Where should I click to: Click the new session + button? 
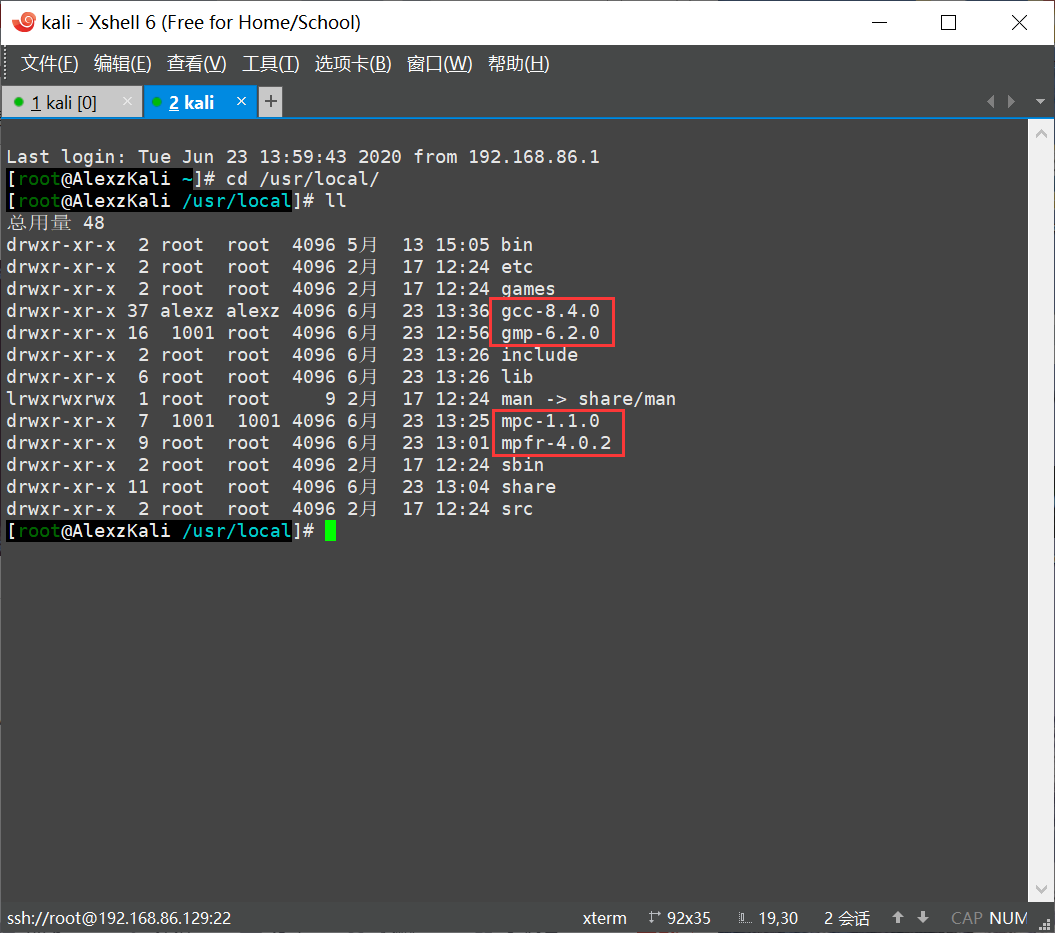[x=270, y=101]
